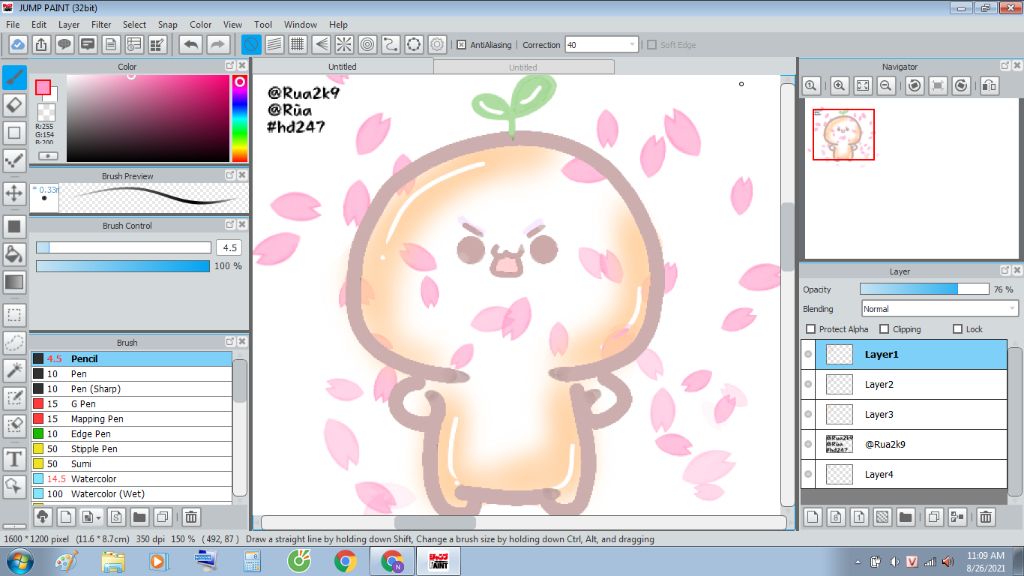Hide Layer3 via its visibility dot
This screenshot has width=1024, height=576.
tap(808, 414)
